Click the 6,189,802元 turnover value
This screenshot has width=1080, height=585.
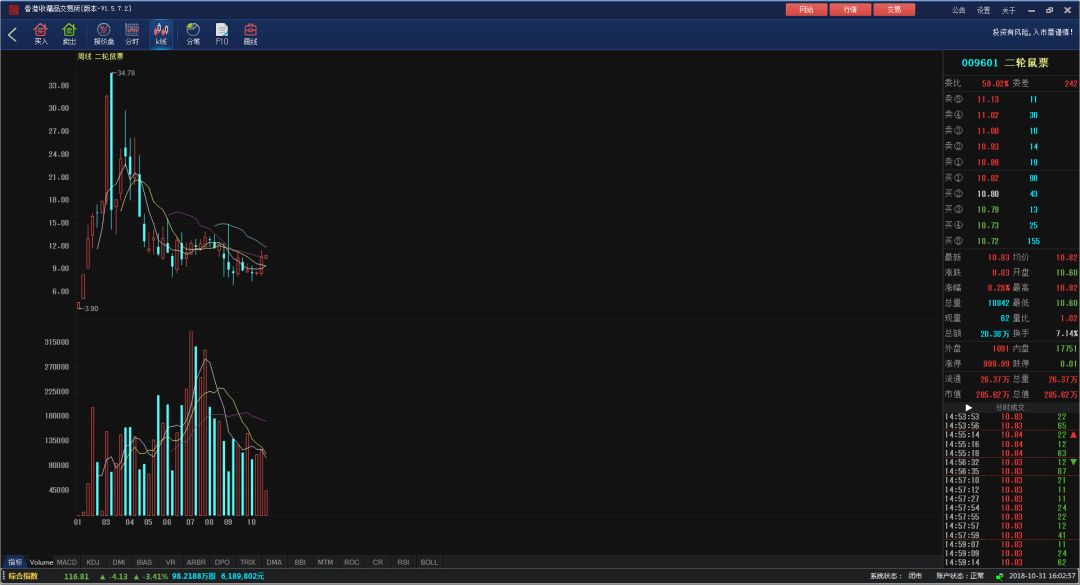point(242,576)
